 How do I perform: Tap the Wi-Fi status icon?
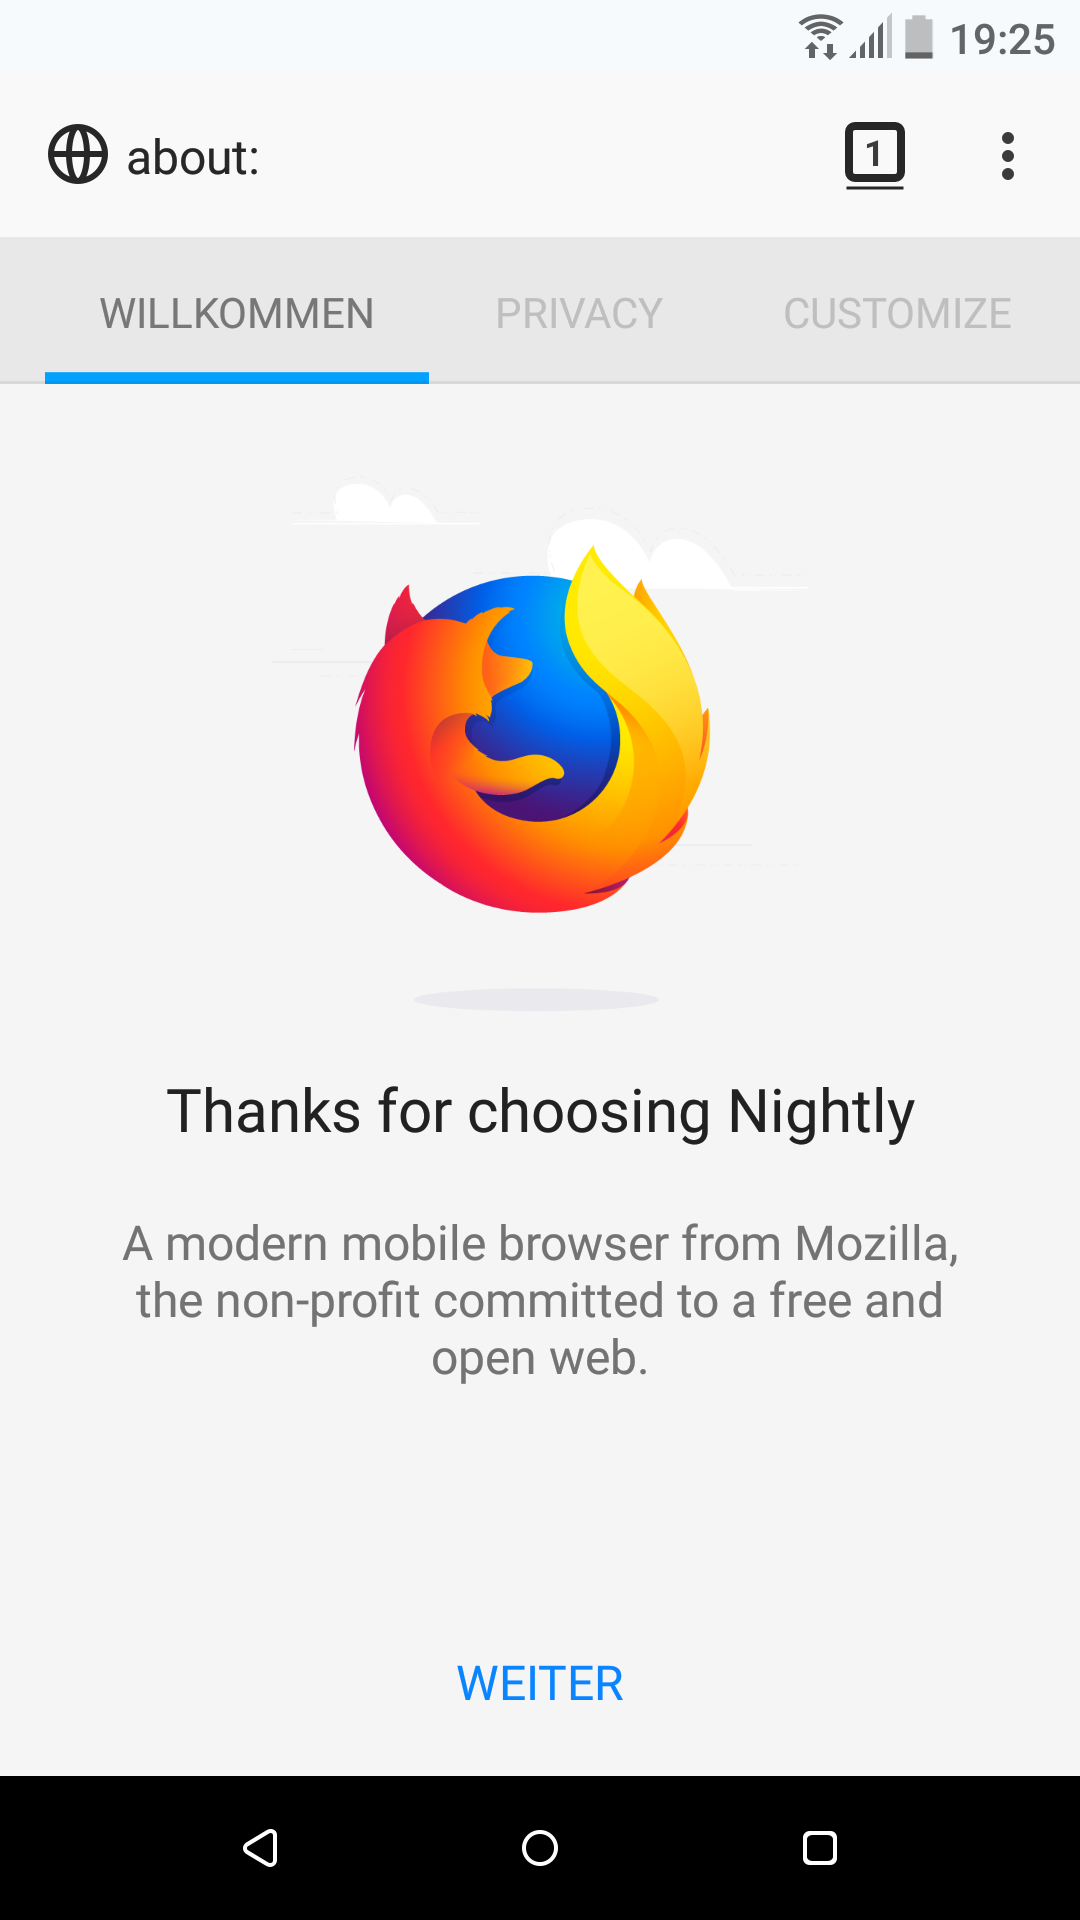point(820,38)
